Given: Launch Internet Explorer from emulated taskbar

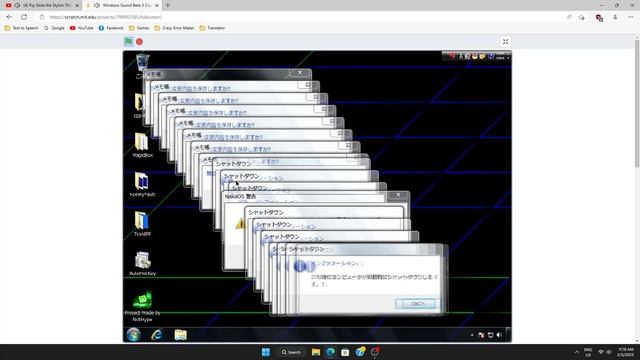Looking at the screenshot, I should point(157,335).
